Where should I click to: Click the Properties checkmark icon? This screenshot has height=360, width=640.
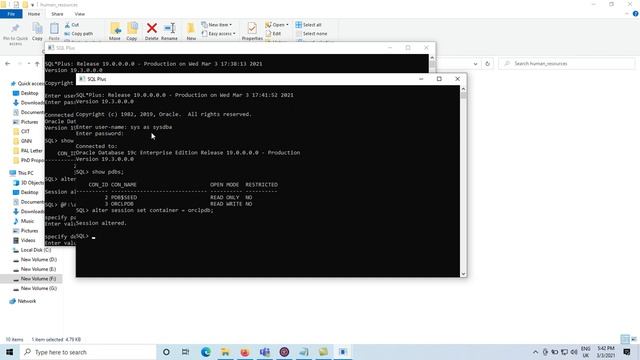(252, 28)
